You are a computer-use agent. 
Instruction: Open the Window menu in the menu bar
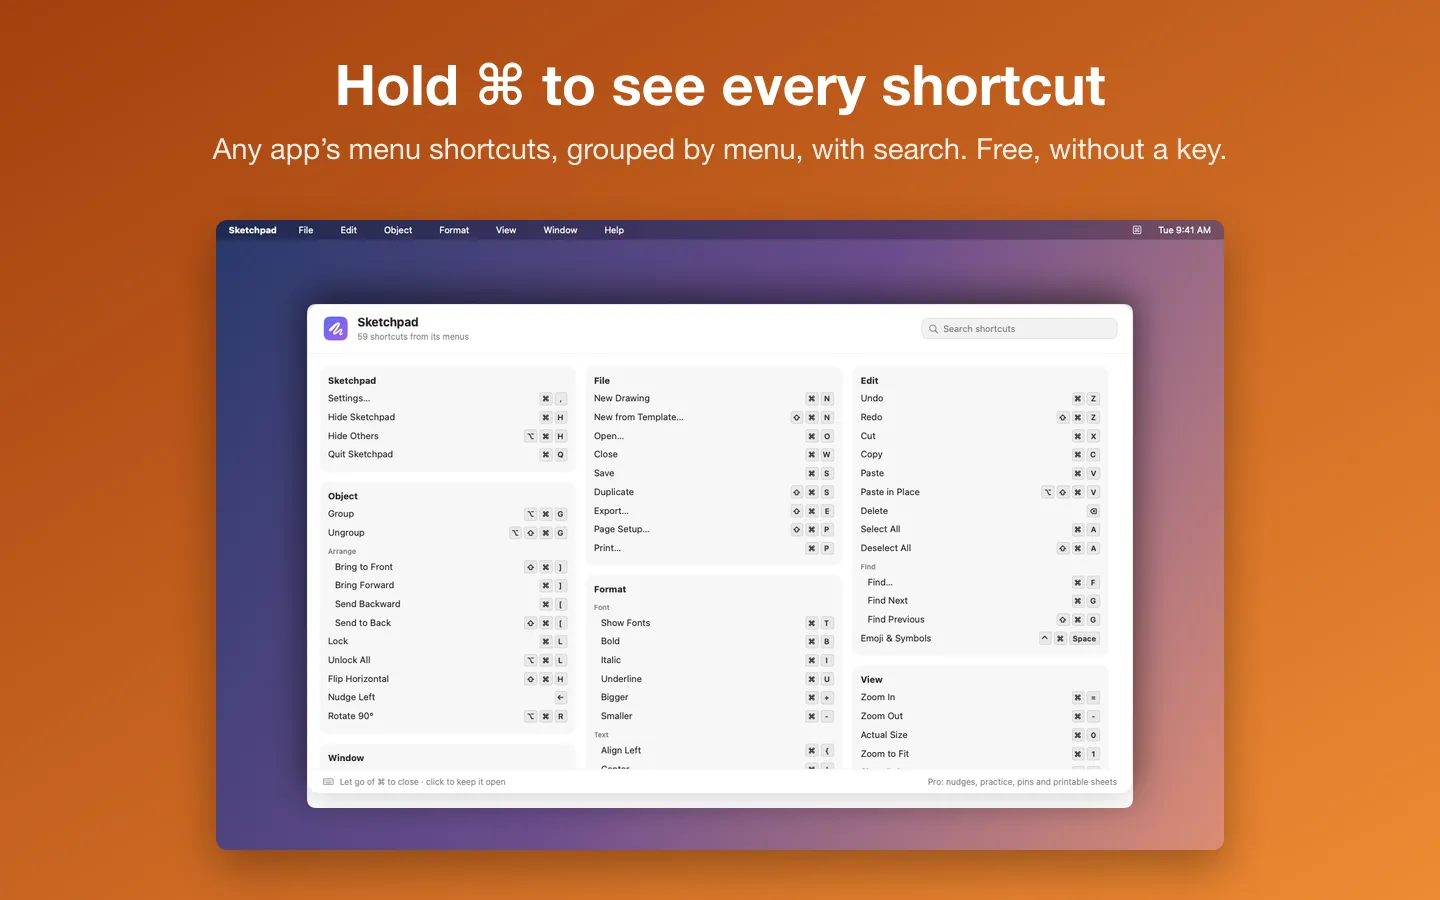[x=560, y=230]
